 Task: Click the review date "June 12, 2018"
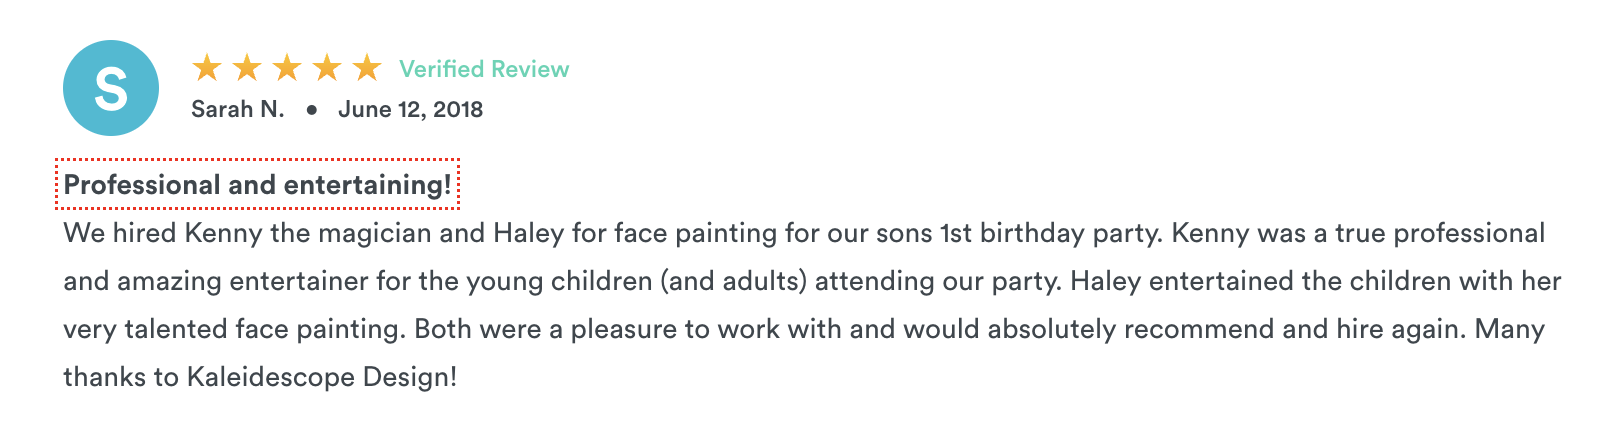(x=410, y=109)
